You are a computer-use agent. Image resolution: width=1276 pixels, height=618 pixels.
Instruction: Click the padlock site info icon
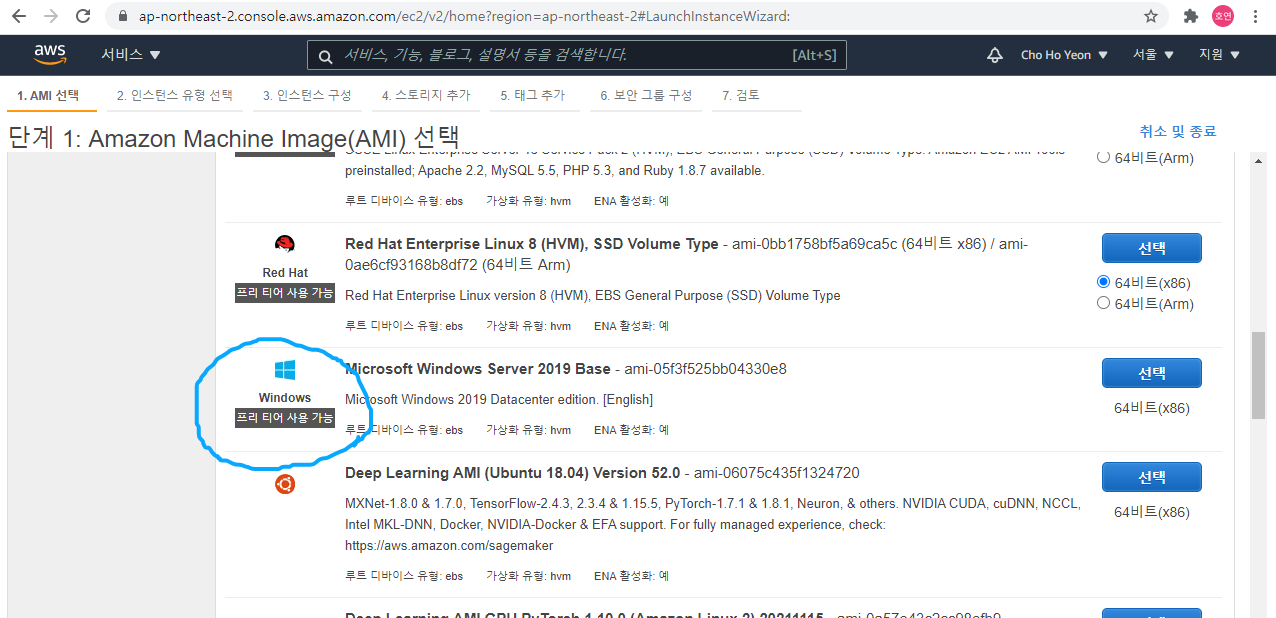click(x=123, y=17)
